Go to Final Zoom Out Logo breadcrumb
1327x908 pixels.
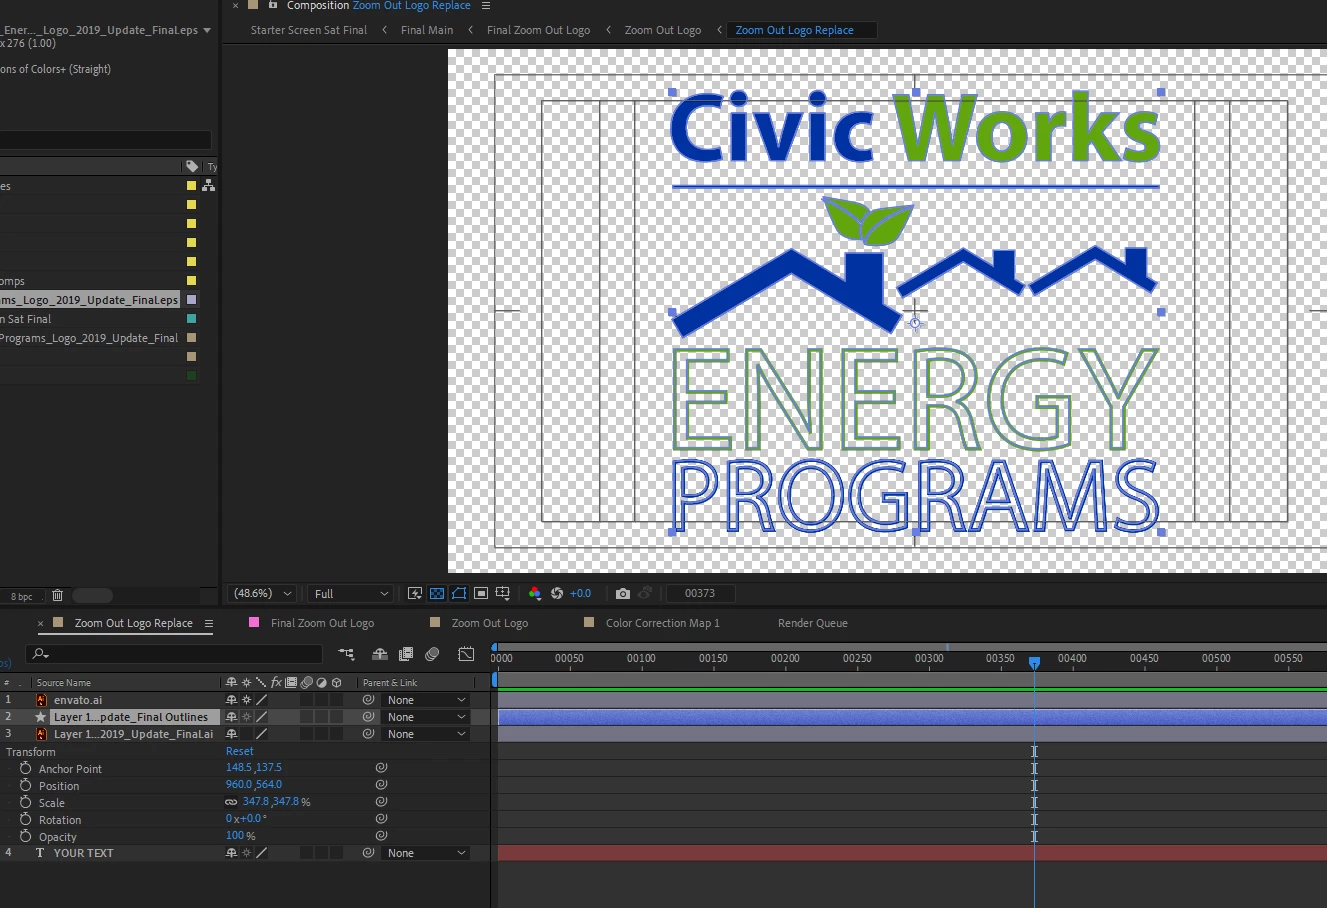(538, 30)
